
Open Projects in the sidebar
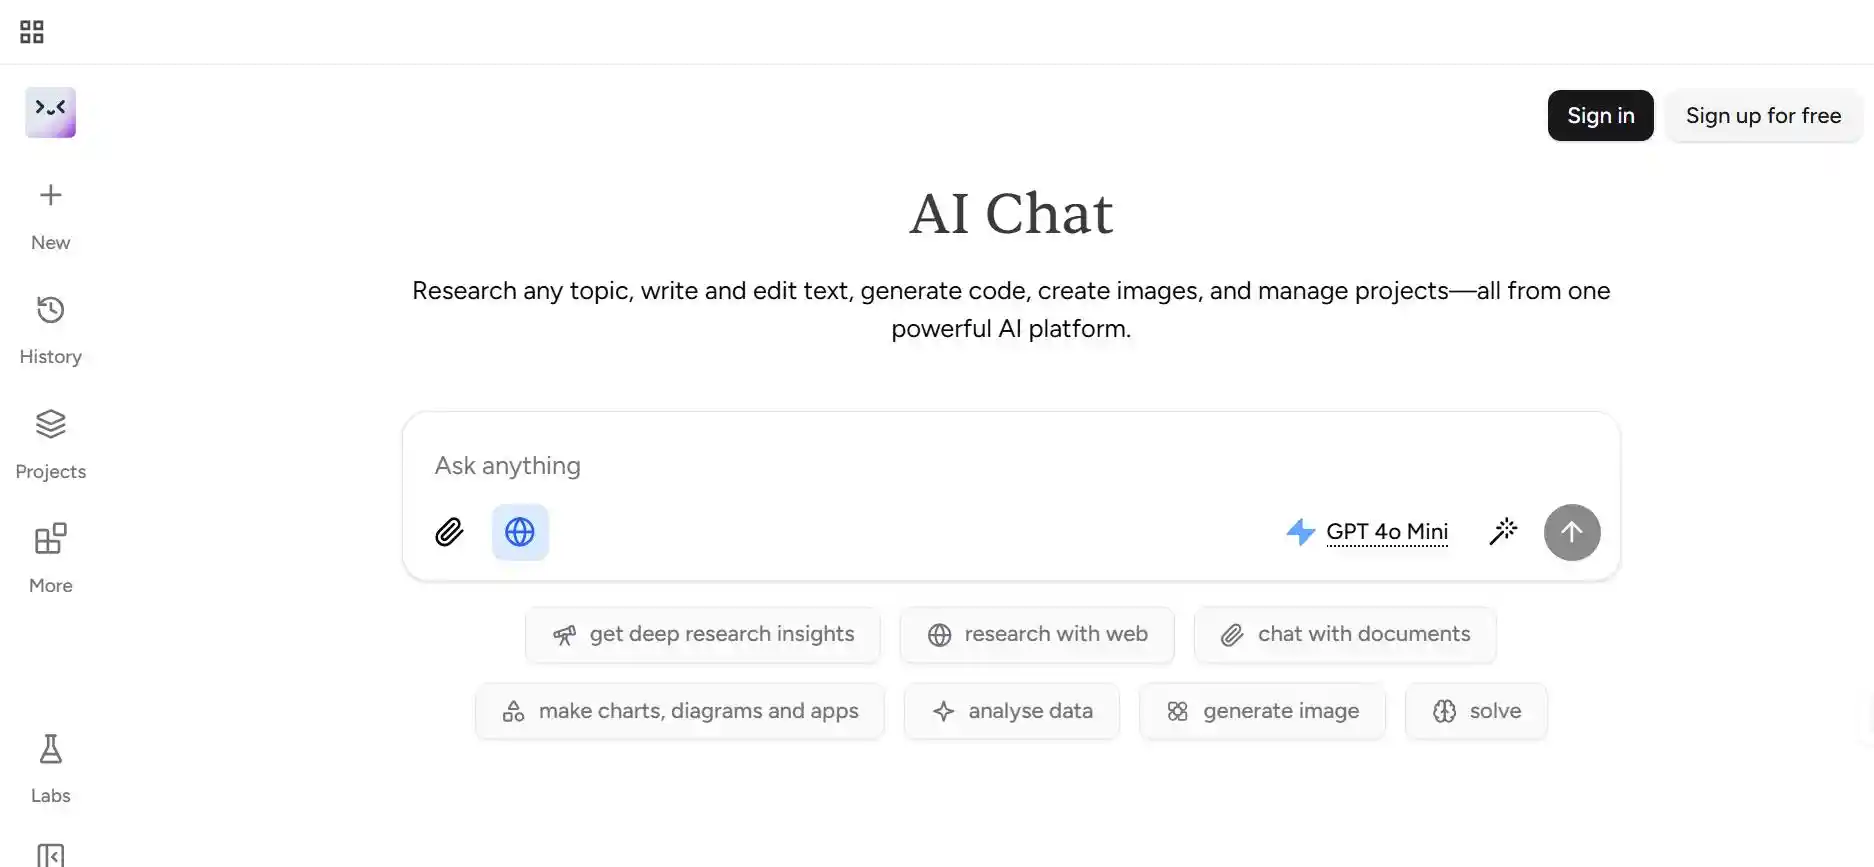(51, 443)
